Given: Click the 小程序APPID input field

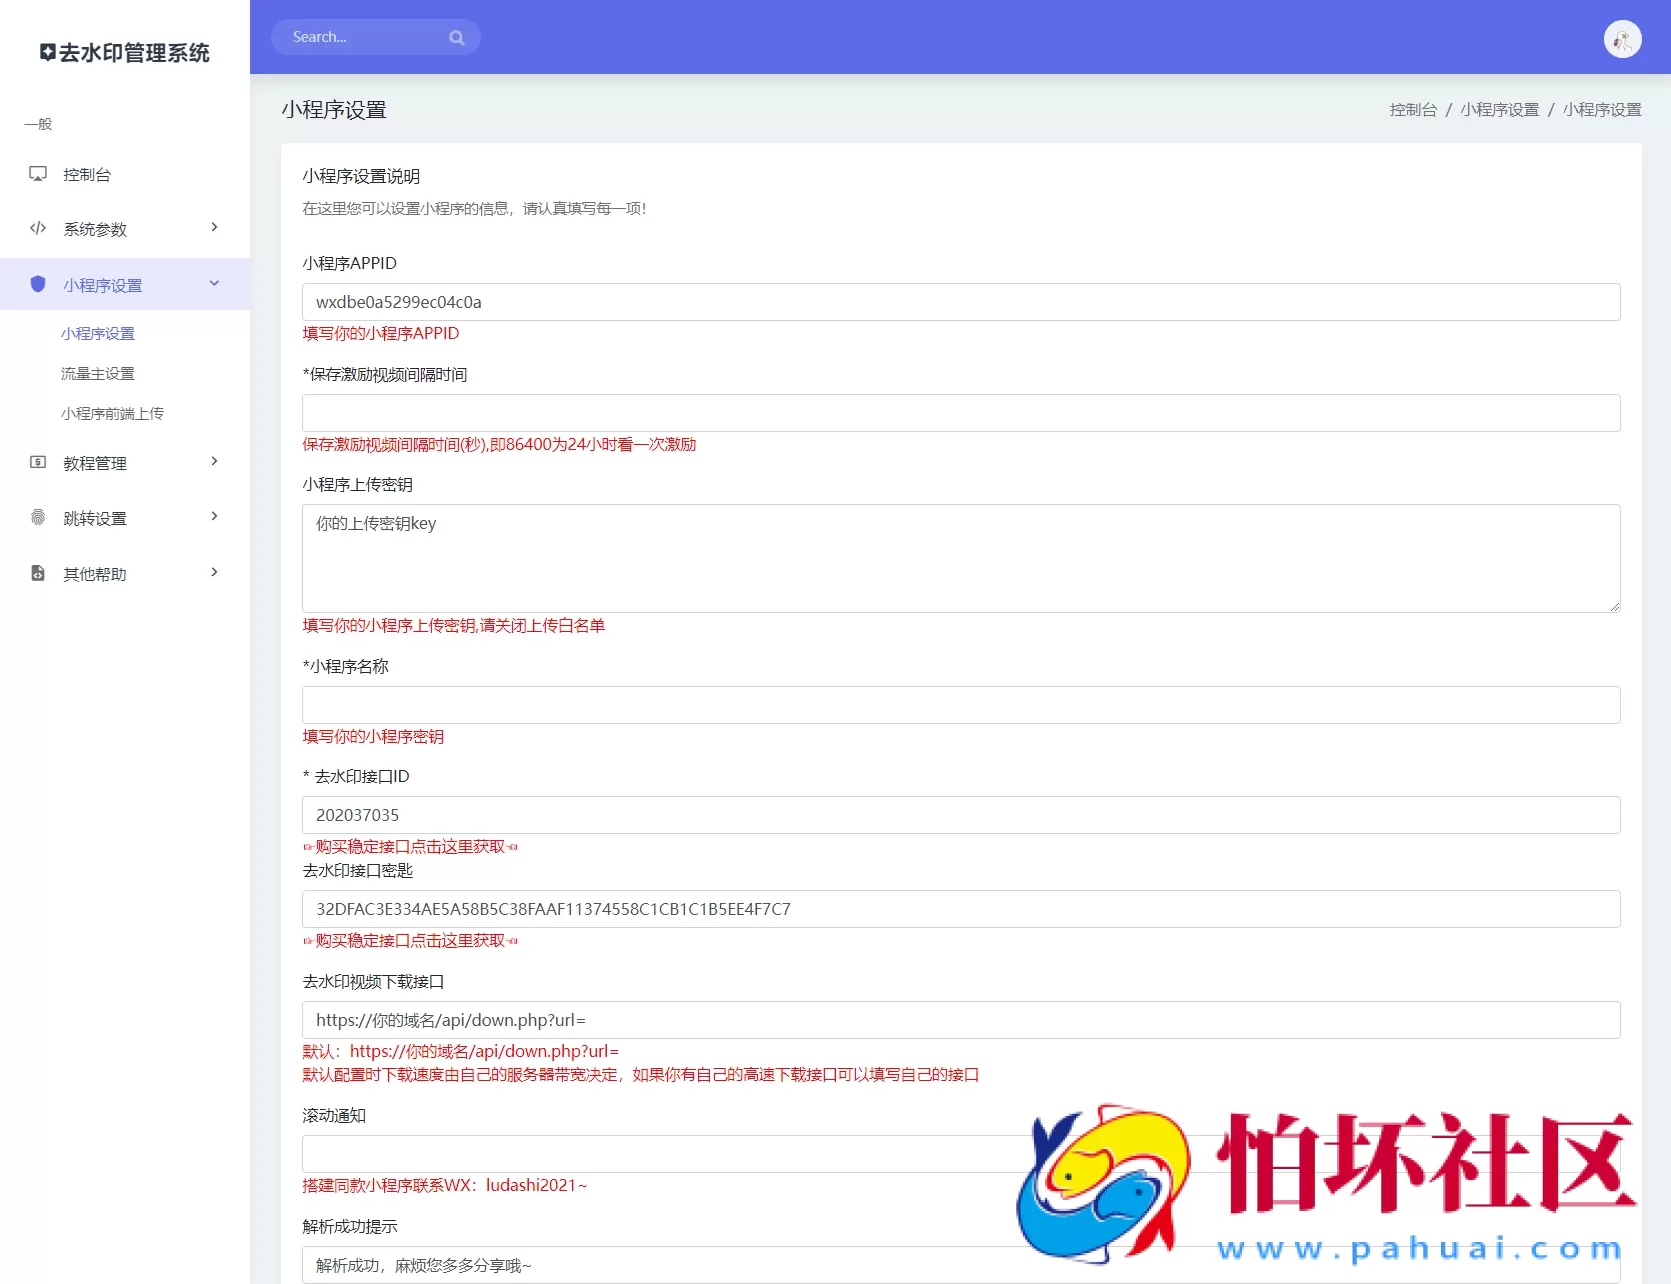Looking at the screenshot, I should pyautogui.click(x=959, y=301).
